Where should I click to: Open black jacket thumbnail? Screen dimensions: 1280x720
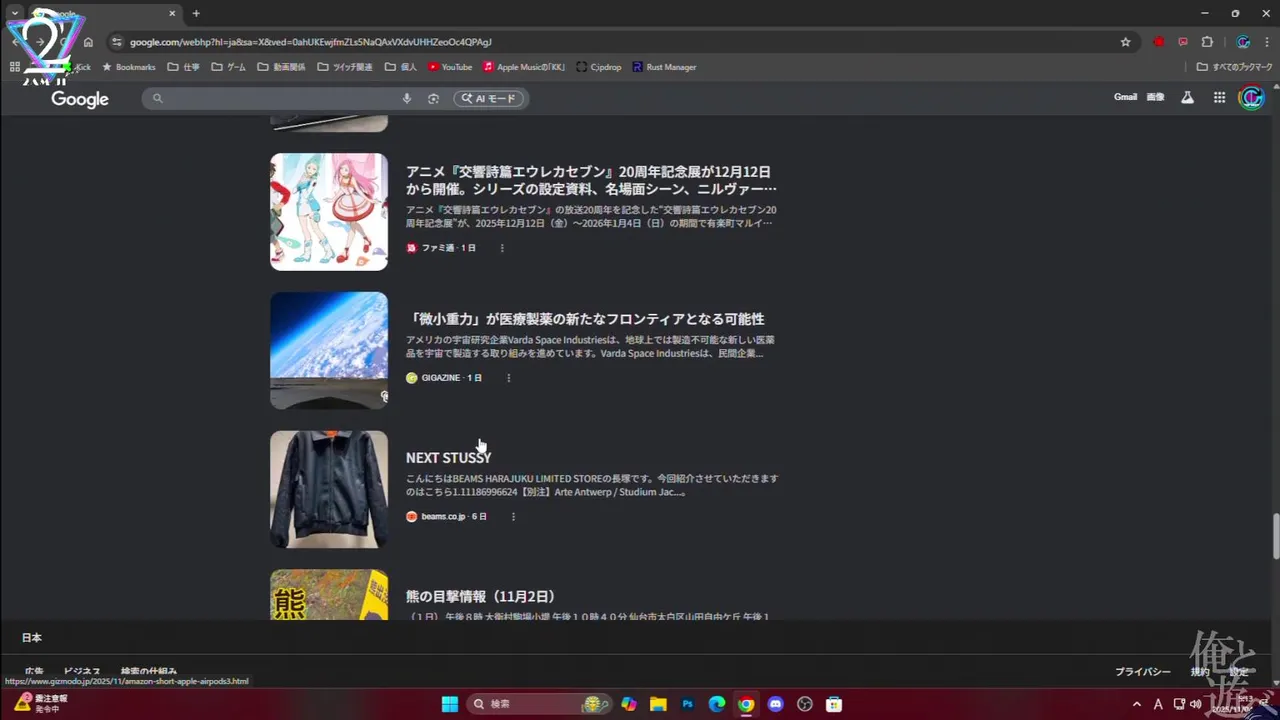click(329, 489)
